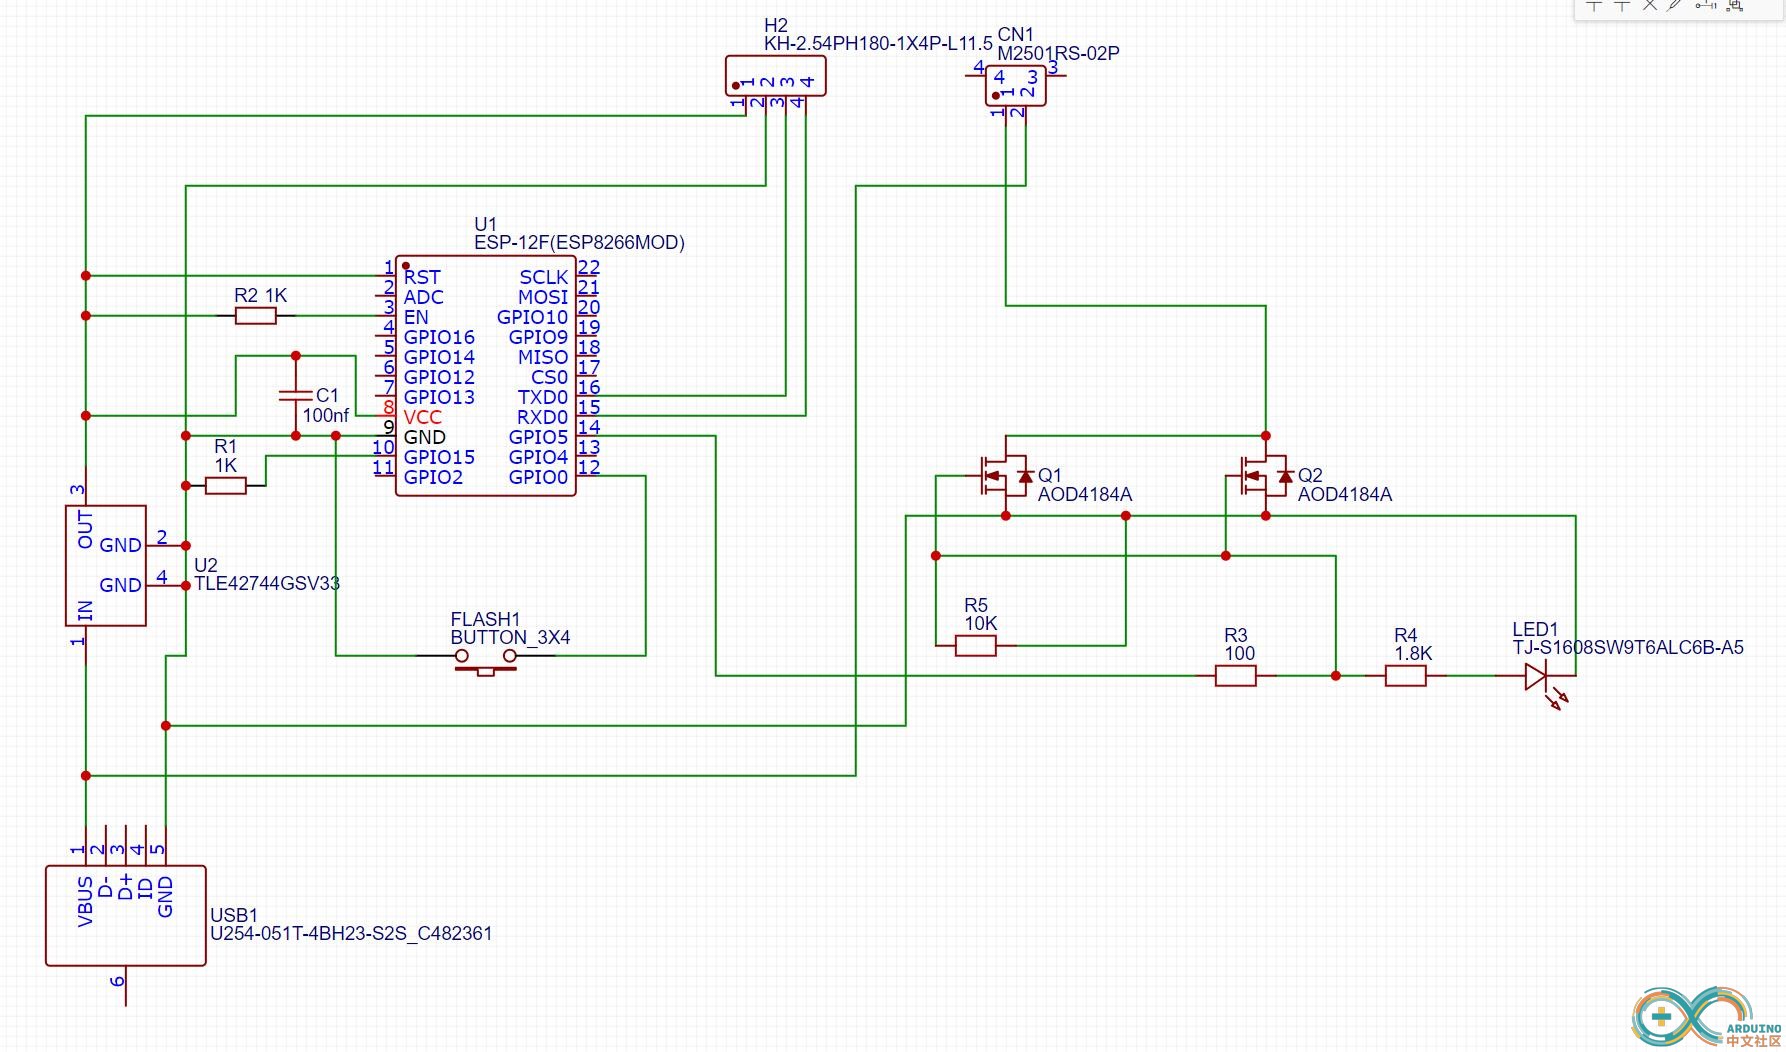This screenshot has height=1052, width=1786.
Task: Click the RST pin label on U1
Action: click(x=422, y=277)
